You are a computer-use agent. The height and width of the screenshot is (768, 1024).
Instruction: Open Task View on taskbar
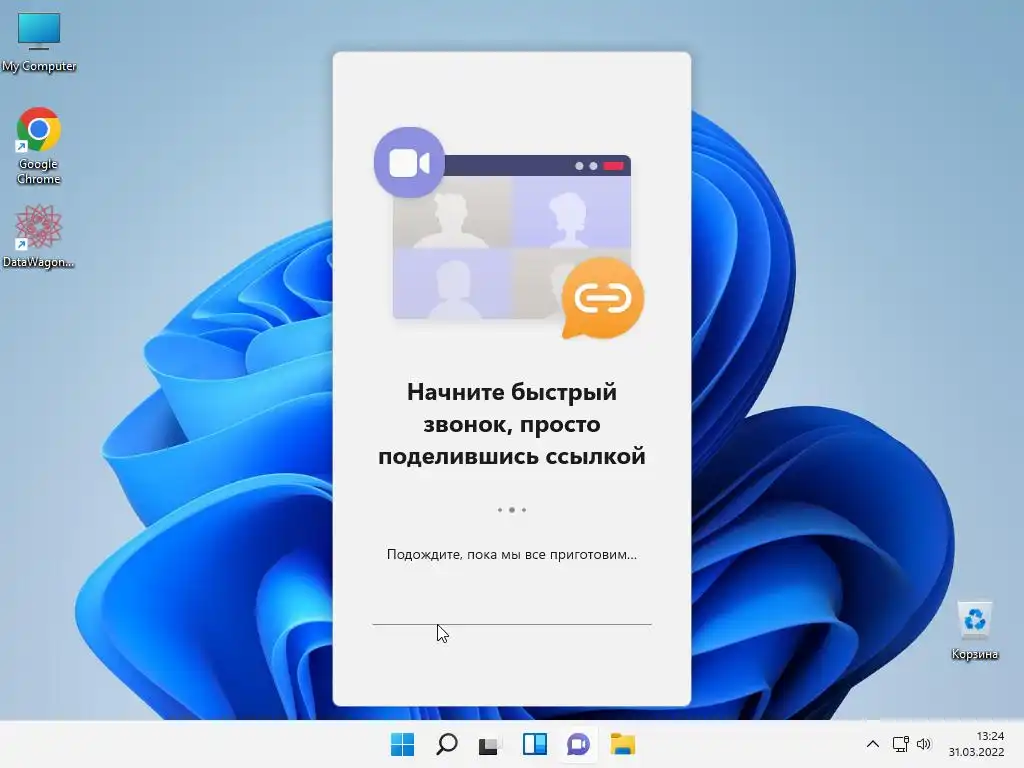click(x=490, y=744)
